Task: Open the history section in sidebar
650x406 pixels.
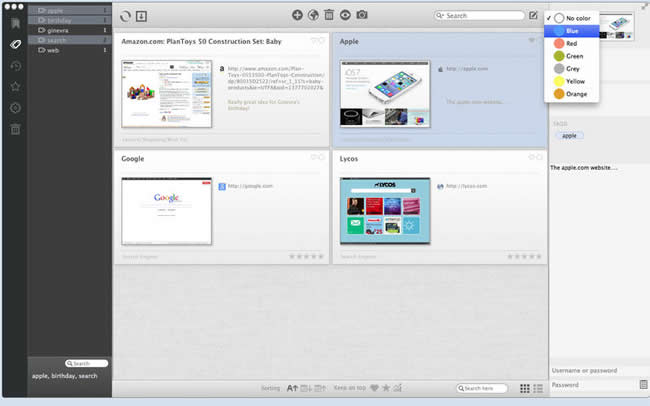Action: (x=15, y=66)
